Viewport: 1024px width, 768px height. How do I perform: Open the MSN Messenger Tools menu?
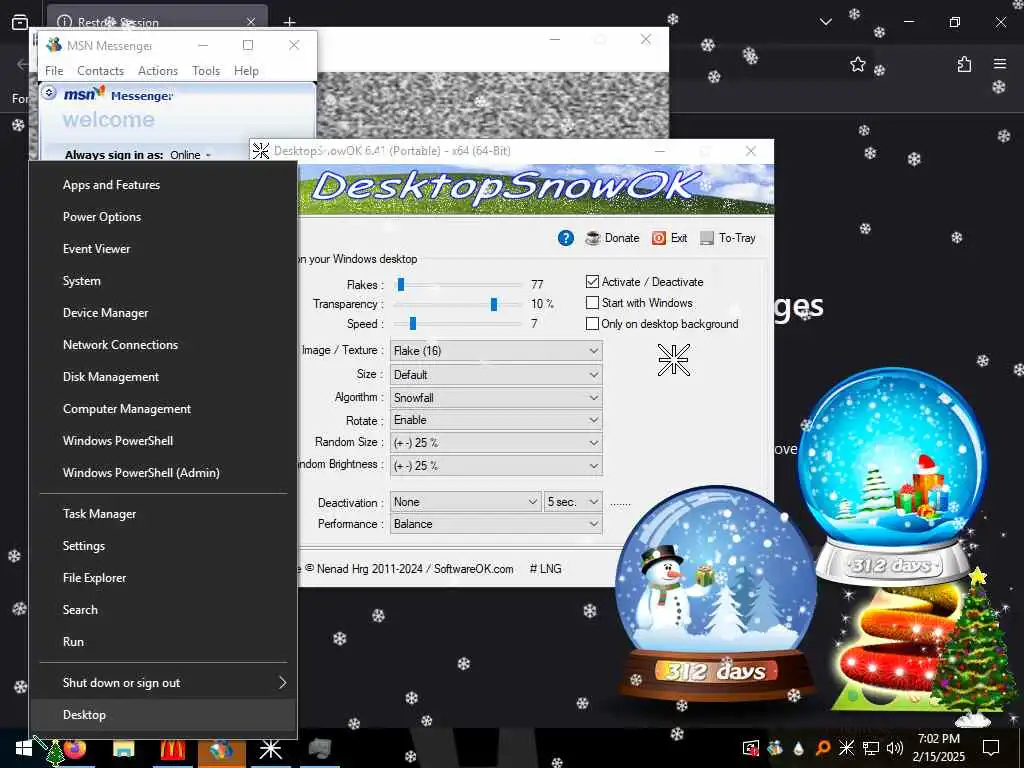click(206, 71)
